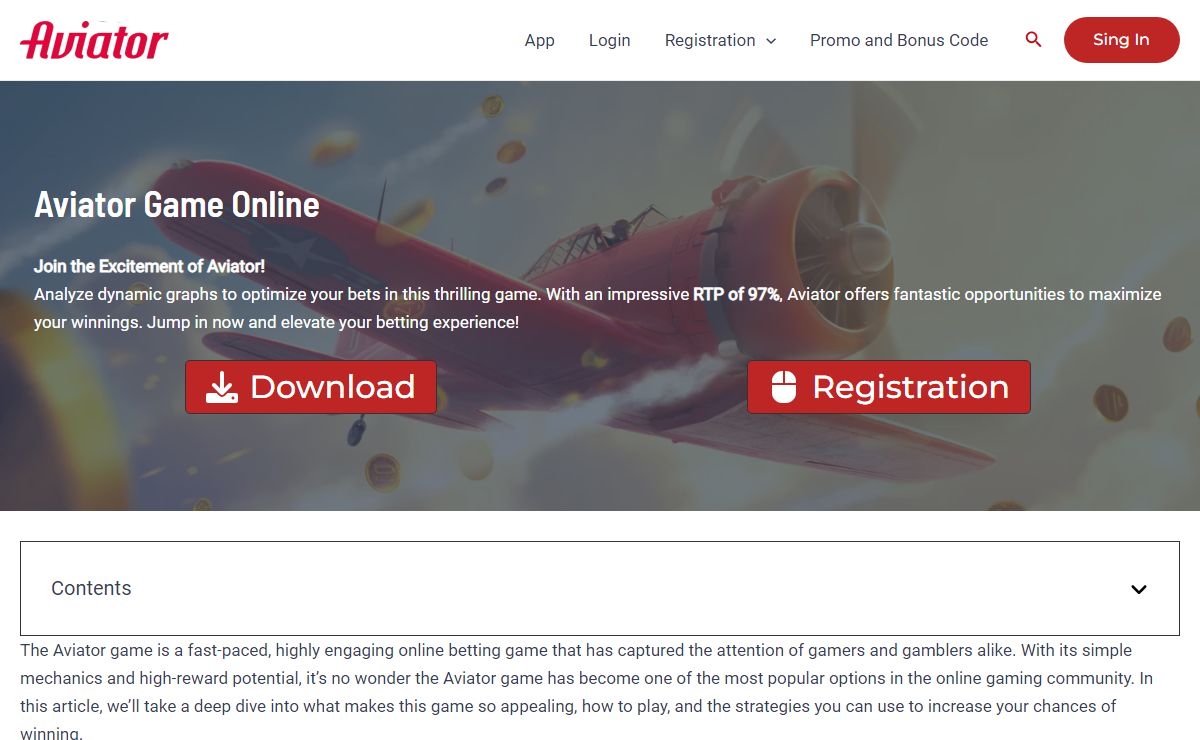Click the paragraph starting 'The Aviator game is'
The image size is (1200, 740).
(587, 692)
